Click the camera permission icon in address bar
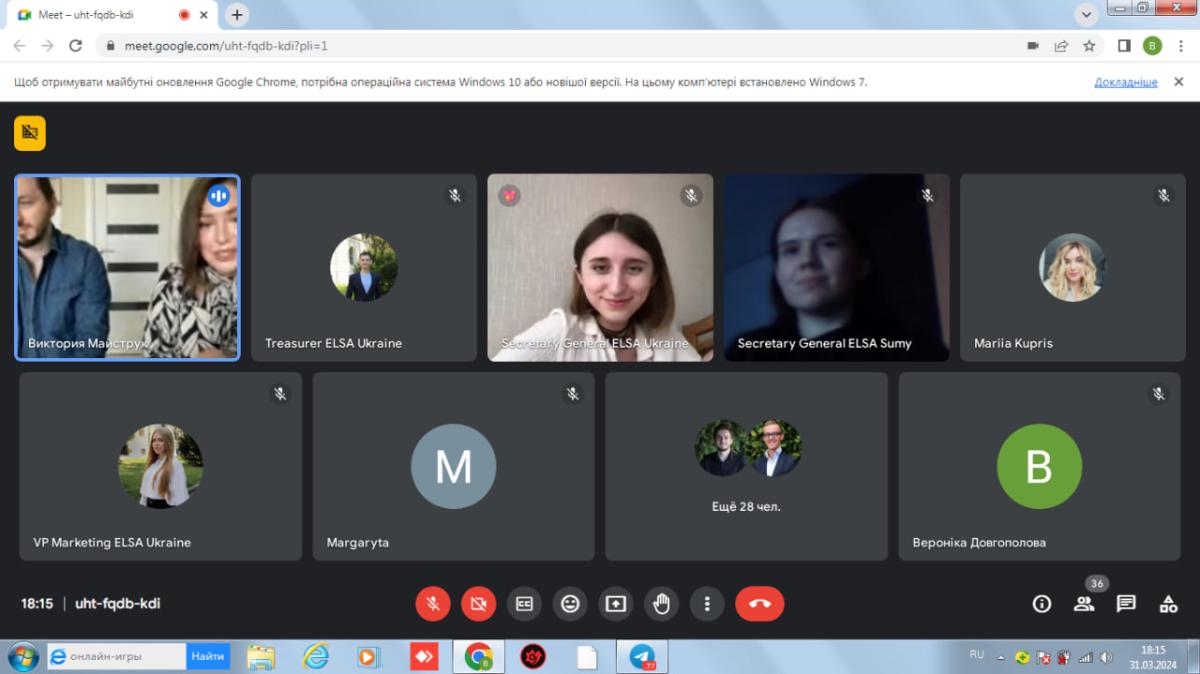The width and height of the screenshot is (1200, 674). 1033,46
